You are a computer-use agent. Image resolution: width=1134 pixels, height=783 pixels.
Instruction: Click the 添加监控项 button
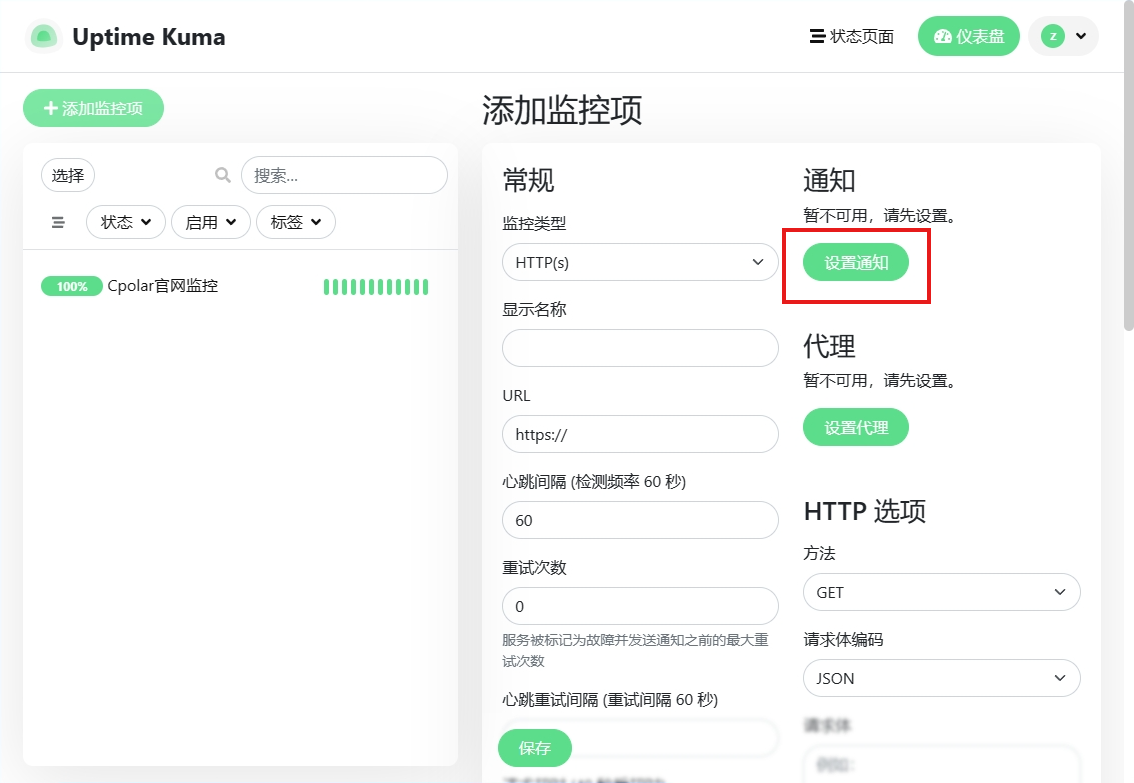(93, 108)
